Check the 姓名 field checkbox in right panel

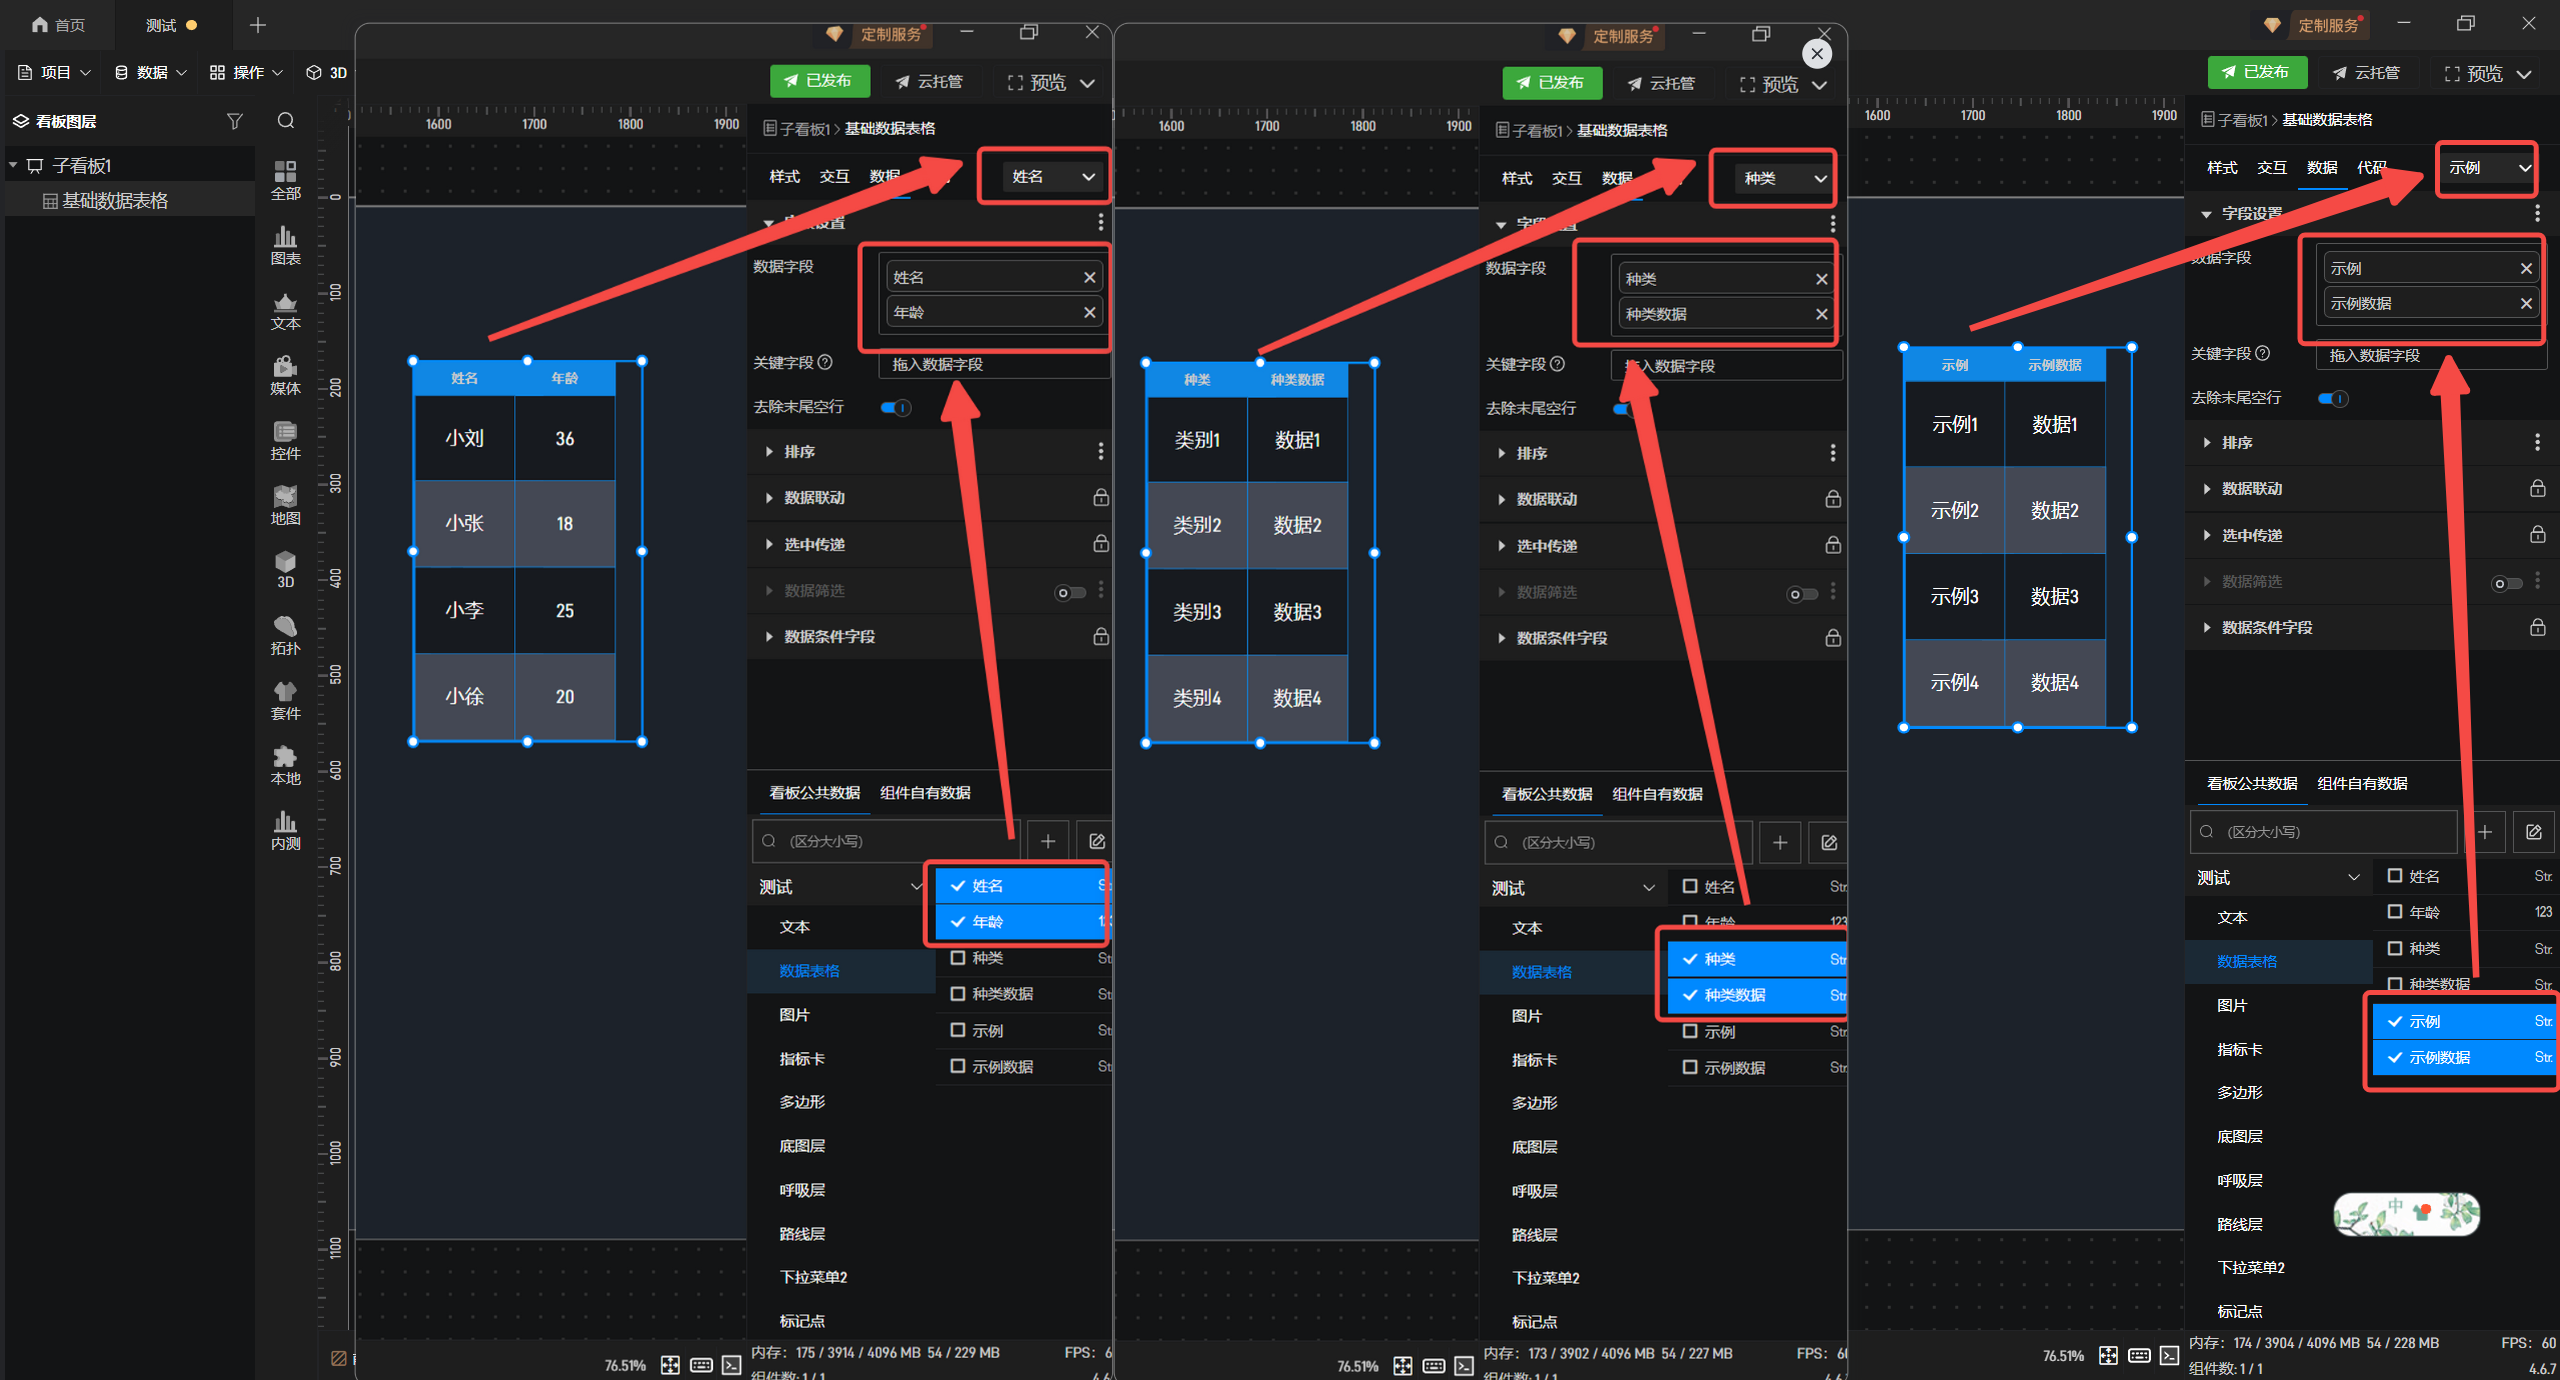[x=2394, y=876]
